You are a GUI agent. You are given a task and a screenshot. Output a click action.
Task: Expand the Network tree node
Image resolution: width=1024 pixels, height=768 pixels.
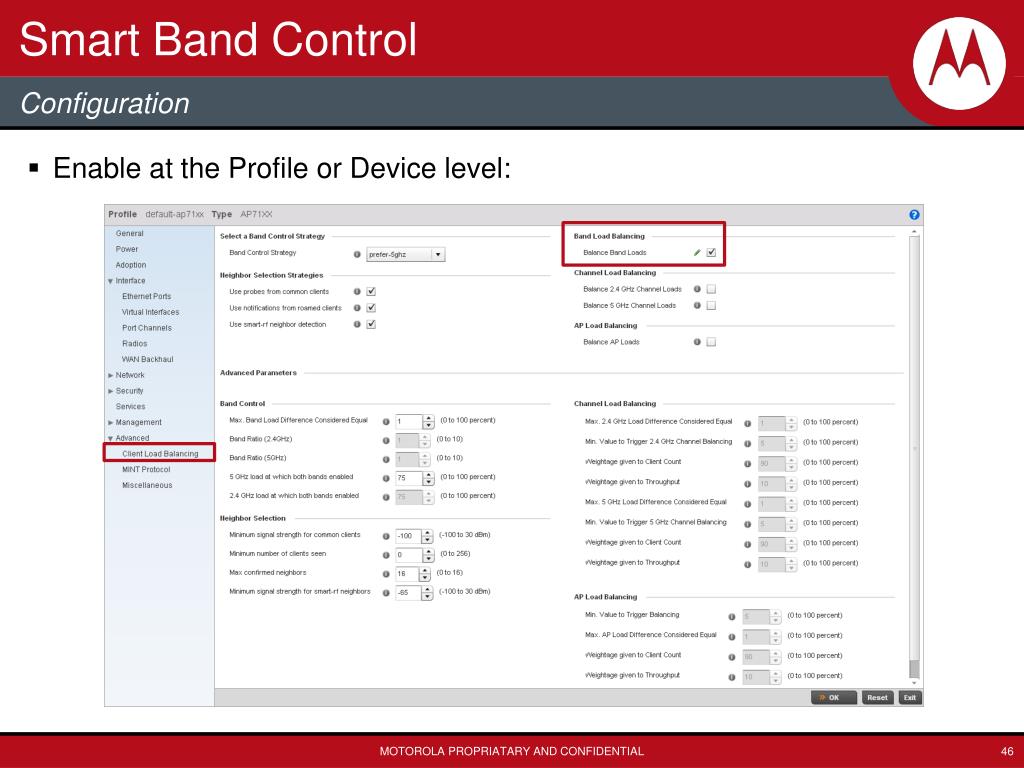click(111, 376)
